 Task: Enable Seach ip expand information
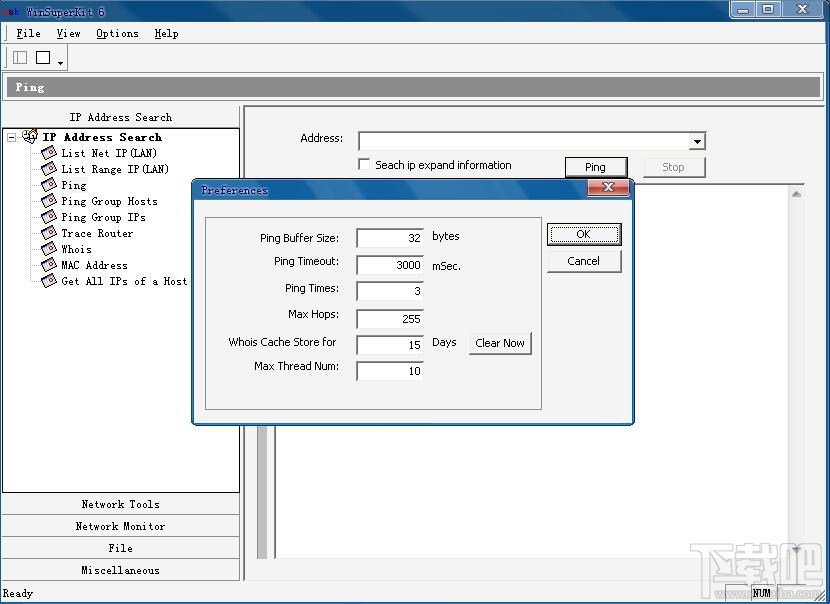click(x=364, y=165)
